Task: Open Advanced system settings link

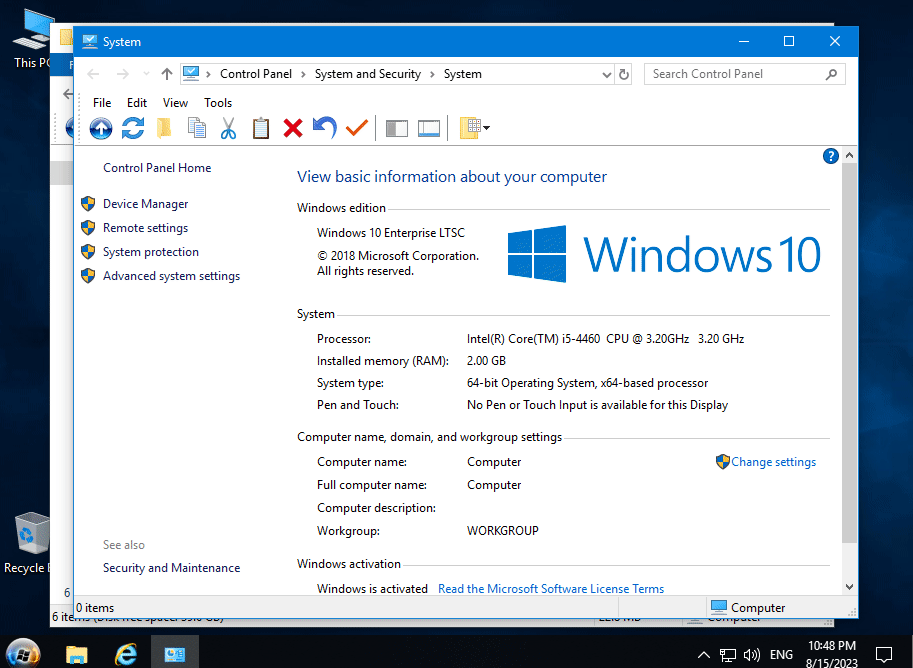Action: [x=171, y=276]
